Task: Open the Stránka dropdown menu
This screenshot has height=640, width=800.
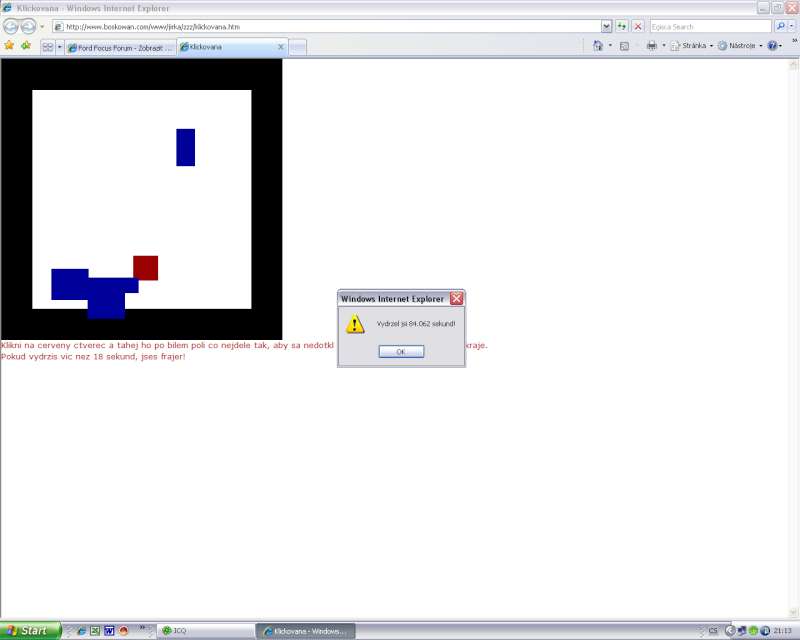Action: pos(691,46)
